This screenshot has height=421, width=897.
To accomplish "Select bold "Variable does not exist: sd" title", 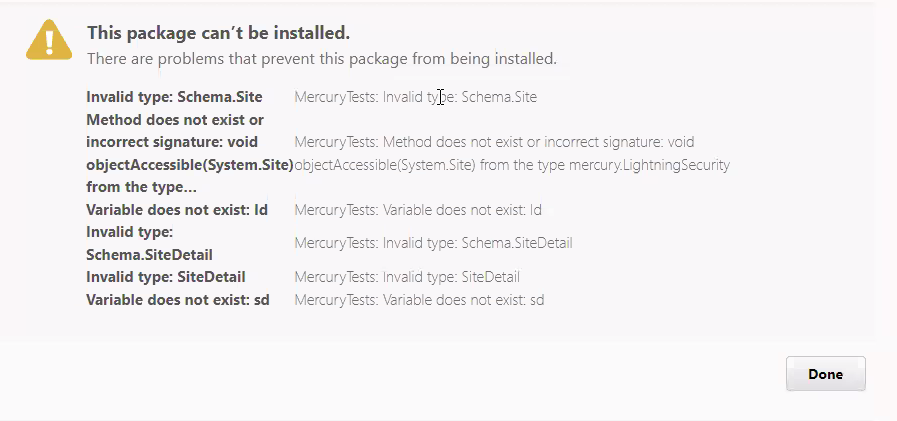I will [178, 300].
